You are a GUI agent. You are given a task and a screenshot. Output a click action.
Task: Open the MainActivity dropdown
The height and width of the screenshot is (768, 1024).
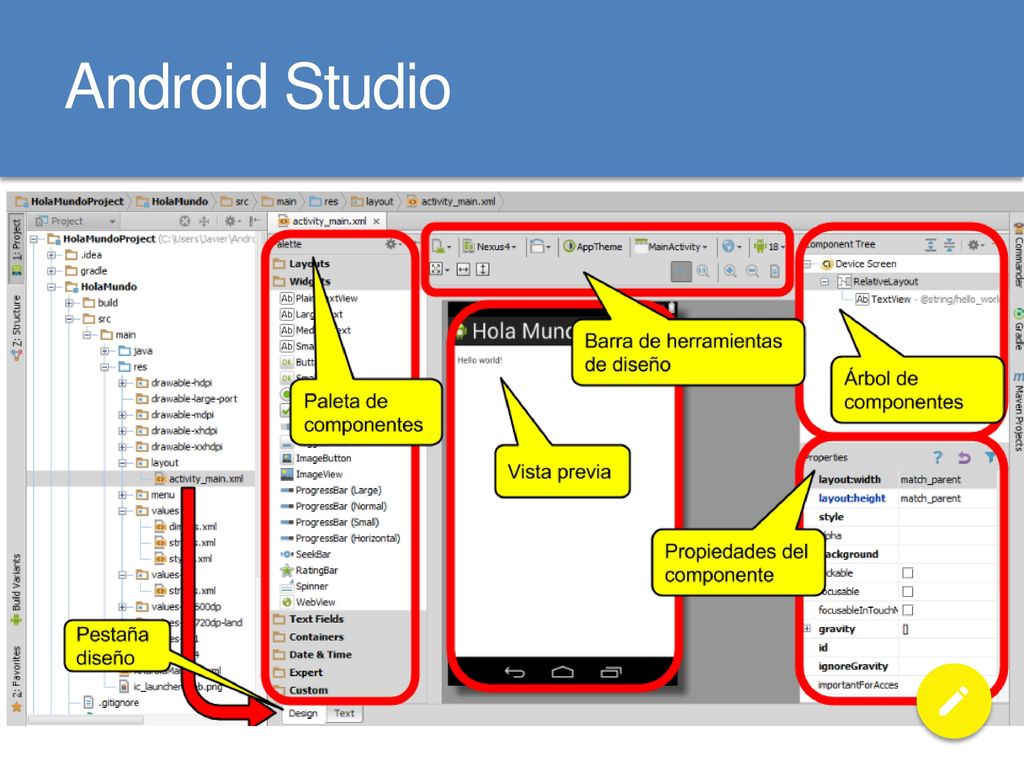(671, 247)
